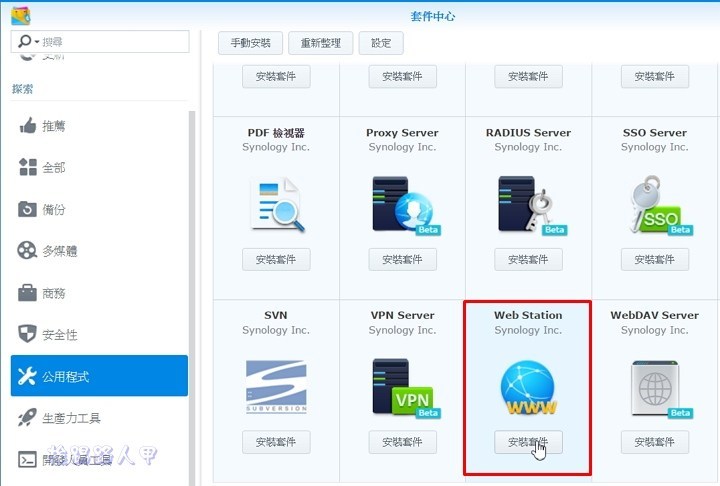The image size is (720, 486).
Task: Click the SSO Server title text
Action: pyautogui.click(x=655, y=133)
